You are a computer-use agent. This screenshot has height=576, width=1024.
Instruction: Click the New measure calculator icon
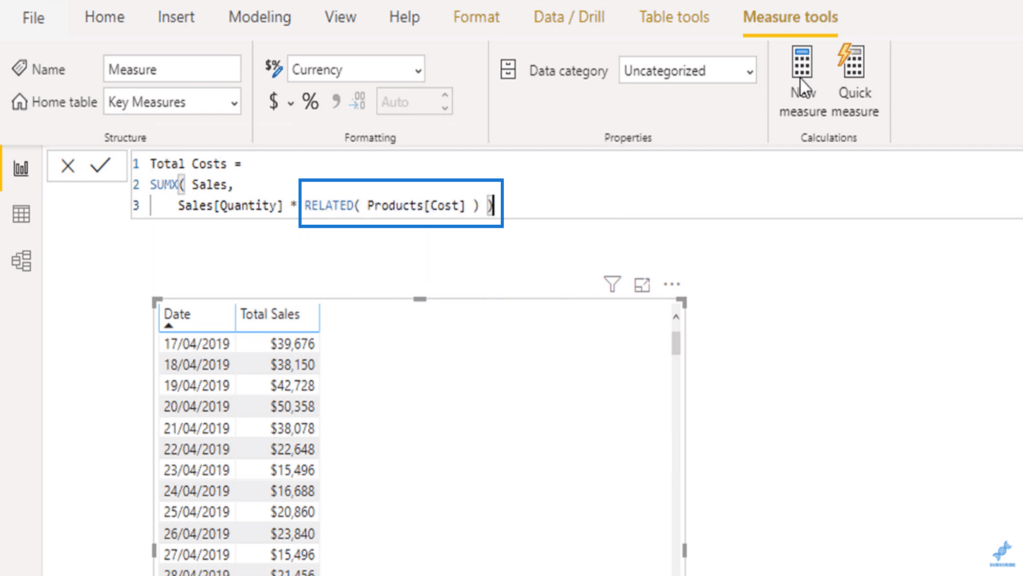click(x=802, y=62)
